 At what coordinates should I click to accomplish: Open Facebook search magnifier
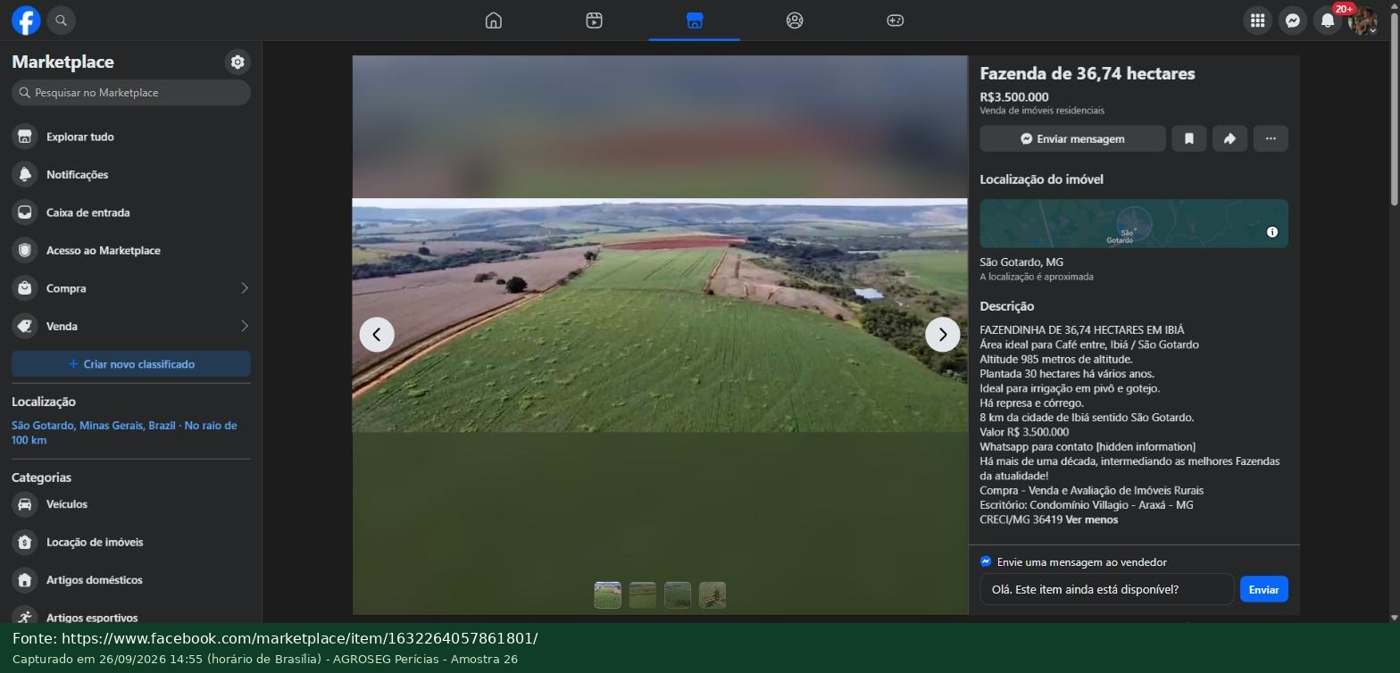(x=61, y=20)
